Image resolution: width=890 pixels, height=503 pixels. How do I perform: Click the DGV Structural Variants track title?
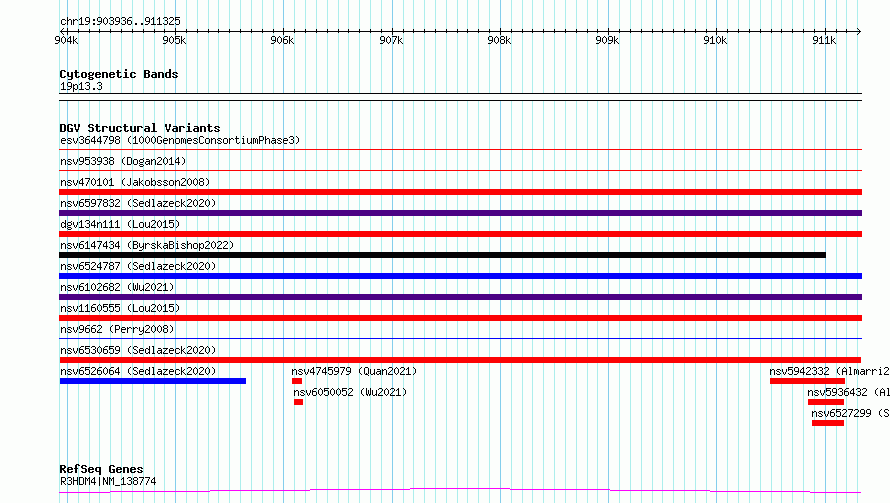(140, 128)
